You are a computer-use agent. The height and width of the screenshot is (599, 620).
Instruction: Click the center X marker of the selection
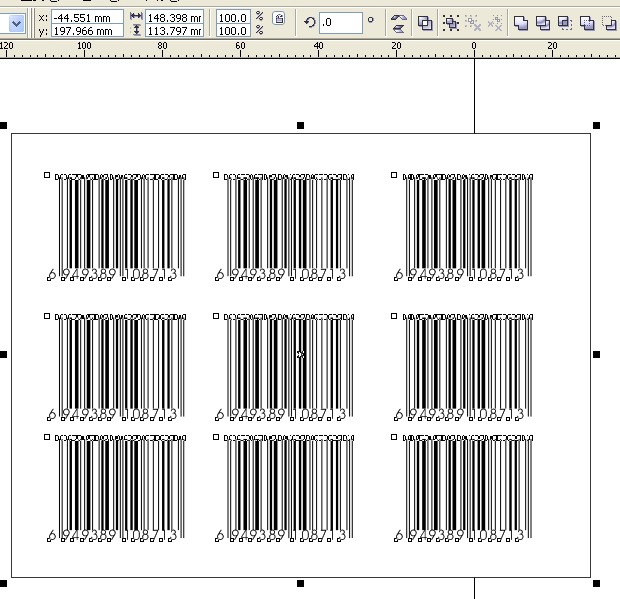[300, 354]
